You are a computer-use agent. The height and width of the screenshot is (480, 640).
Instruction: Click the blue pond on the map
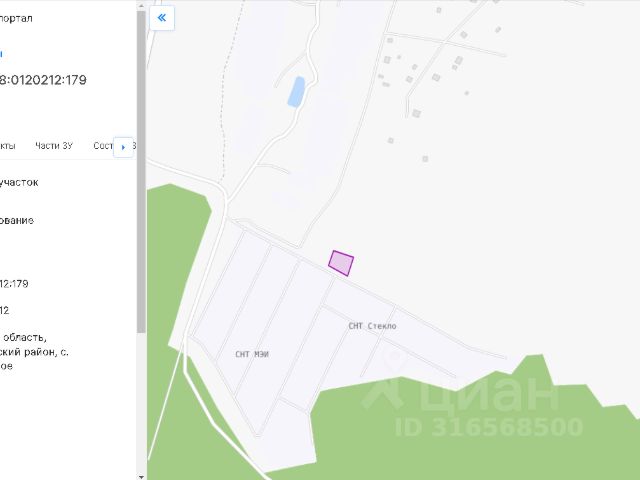(x=296, y=92)
